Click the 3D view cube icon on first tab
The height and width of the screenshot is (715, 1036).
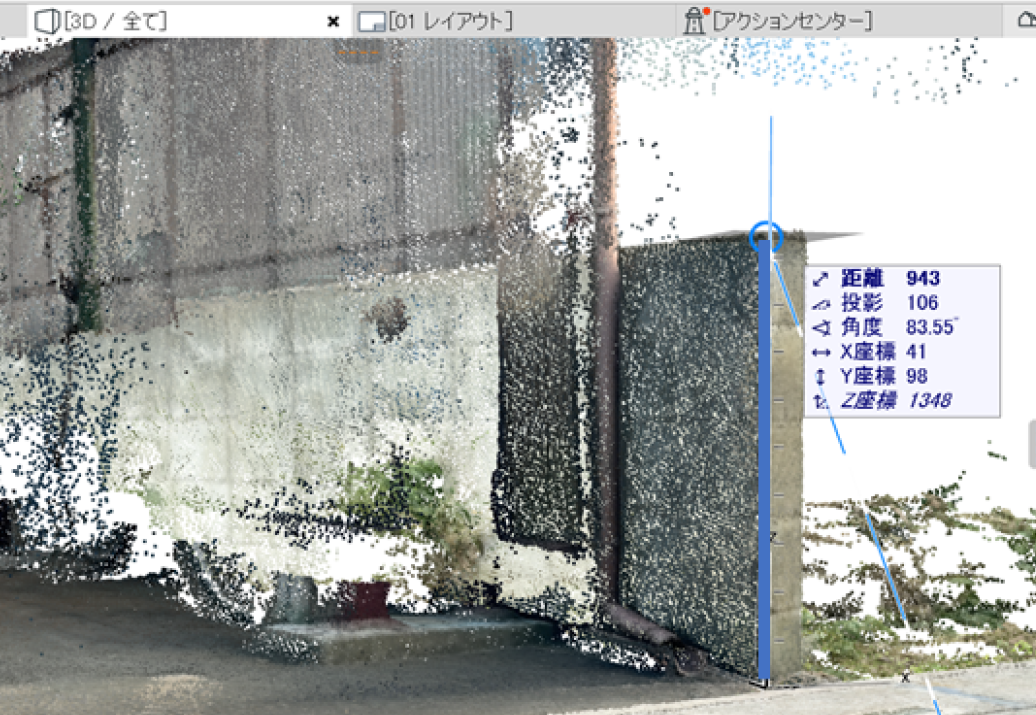tap(47, 20)
